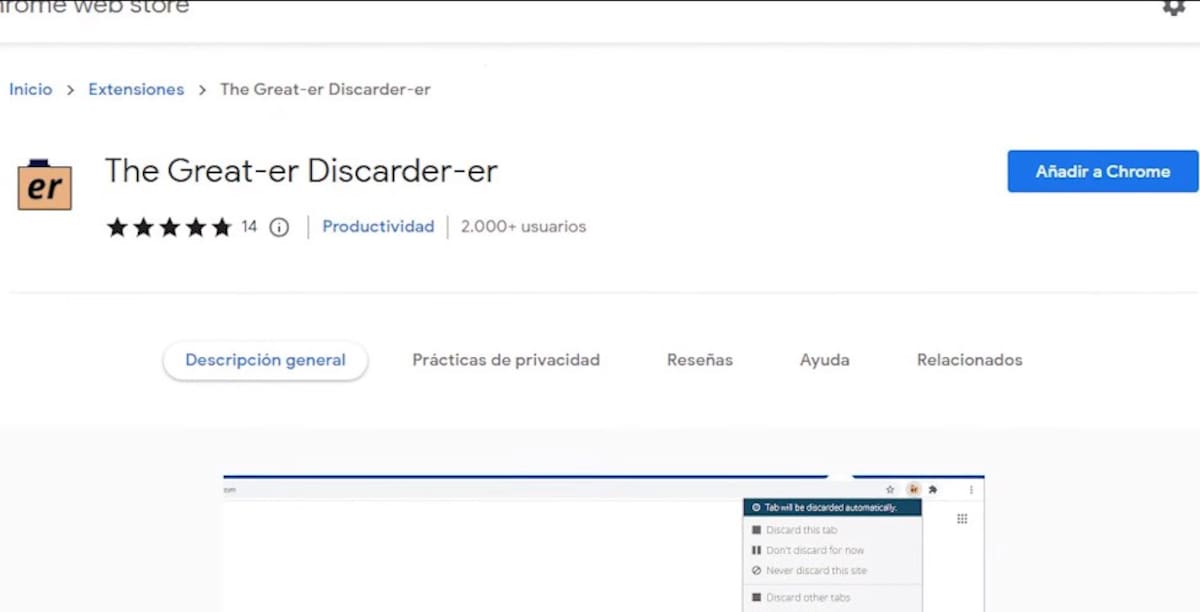The width and height of the screenshot is (1200, 612).
Task: Click The Great-er Discarder-er extension logo
Action: click(44, 185)
